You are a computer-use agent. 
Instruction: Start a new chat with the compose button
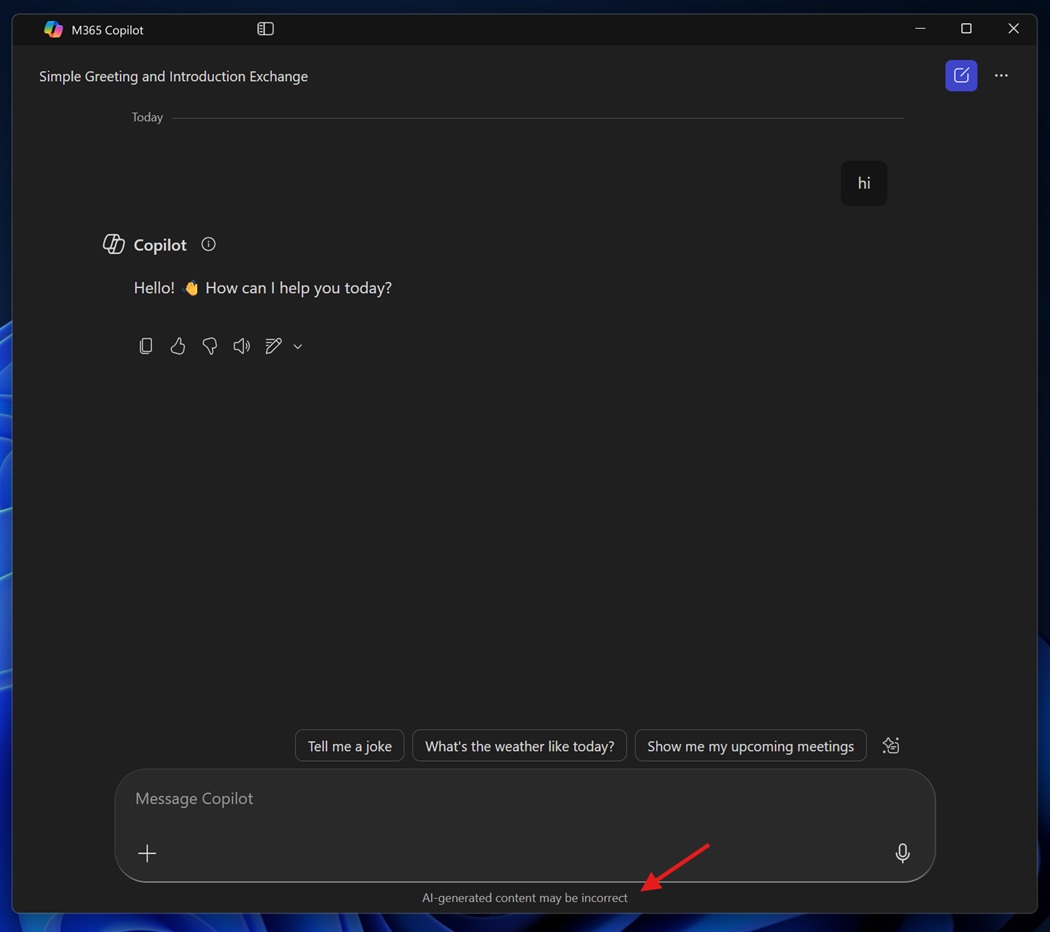pyautogui.click(x=960, y=75)
